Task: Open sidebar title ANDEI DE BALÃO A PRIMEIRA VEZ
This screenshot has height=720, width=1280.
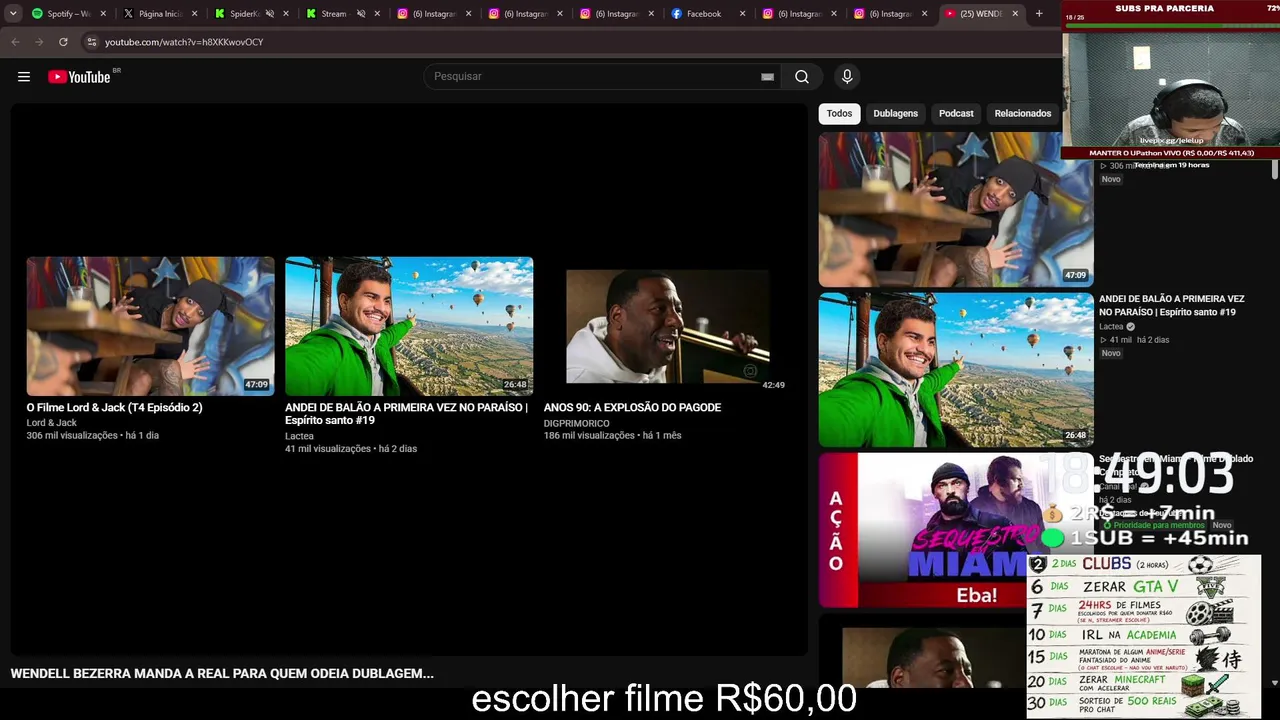Action: tap(1172, 305)
